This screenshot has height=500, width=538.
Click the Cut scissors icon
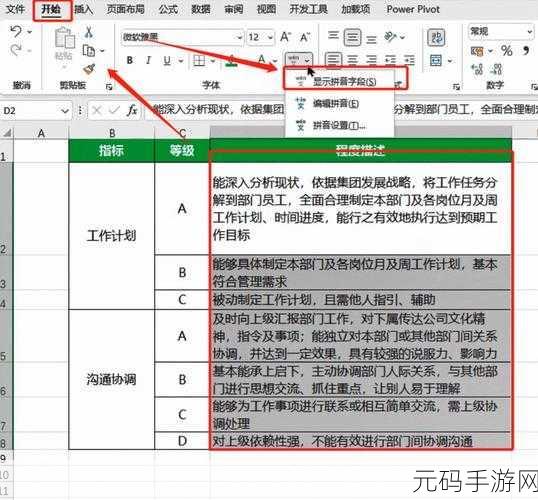point(89,32)
